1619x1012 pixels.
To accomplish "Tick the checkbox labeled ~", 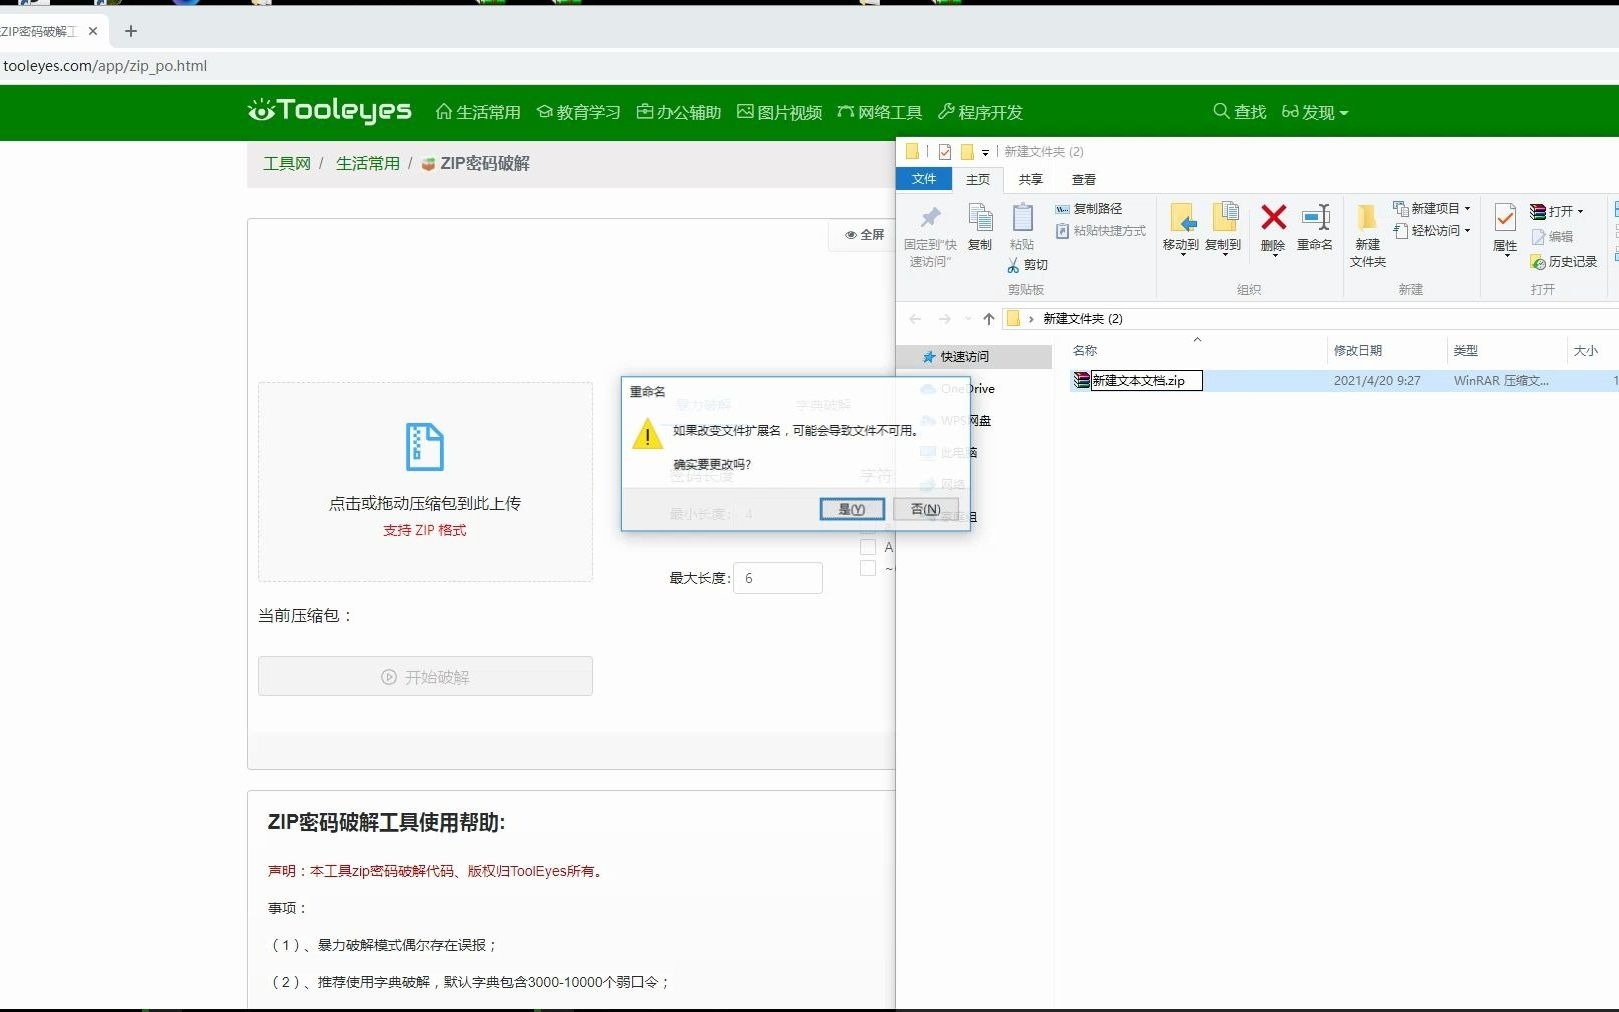I will [868, 568].
